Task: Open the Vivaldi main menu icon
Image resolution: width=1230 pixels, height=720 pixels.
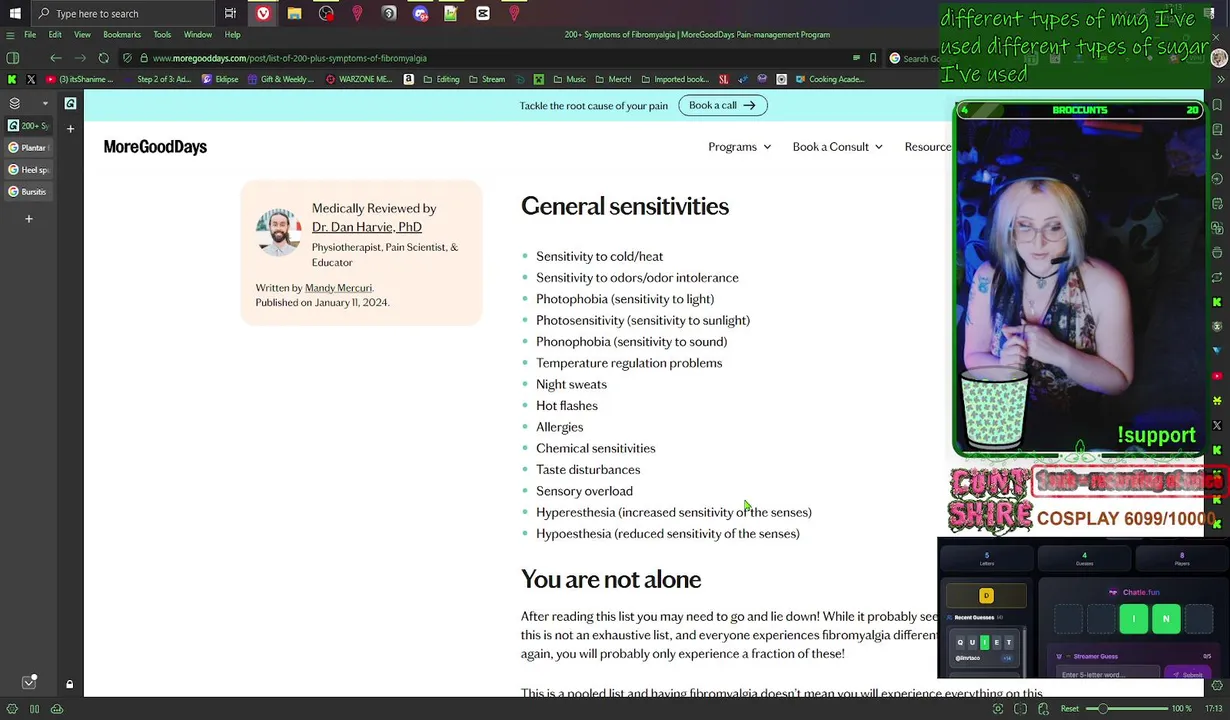Action: pos(11,35)
